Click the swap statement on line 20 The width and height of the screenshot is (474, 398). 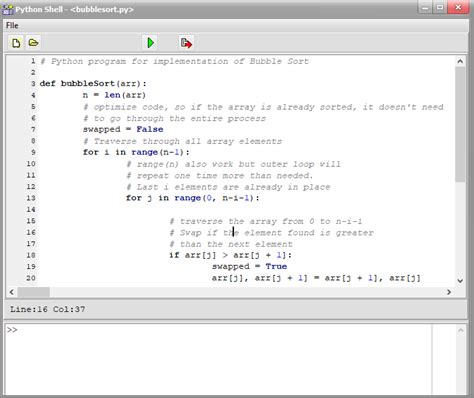click(316, 278)
